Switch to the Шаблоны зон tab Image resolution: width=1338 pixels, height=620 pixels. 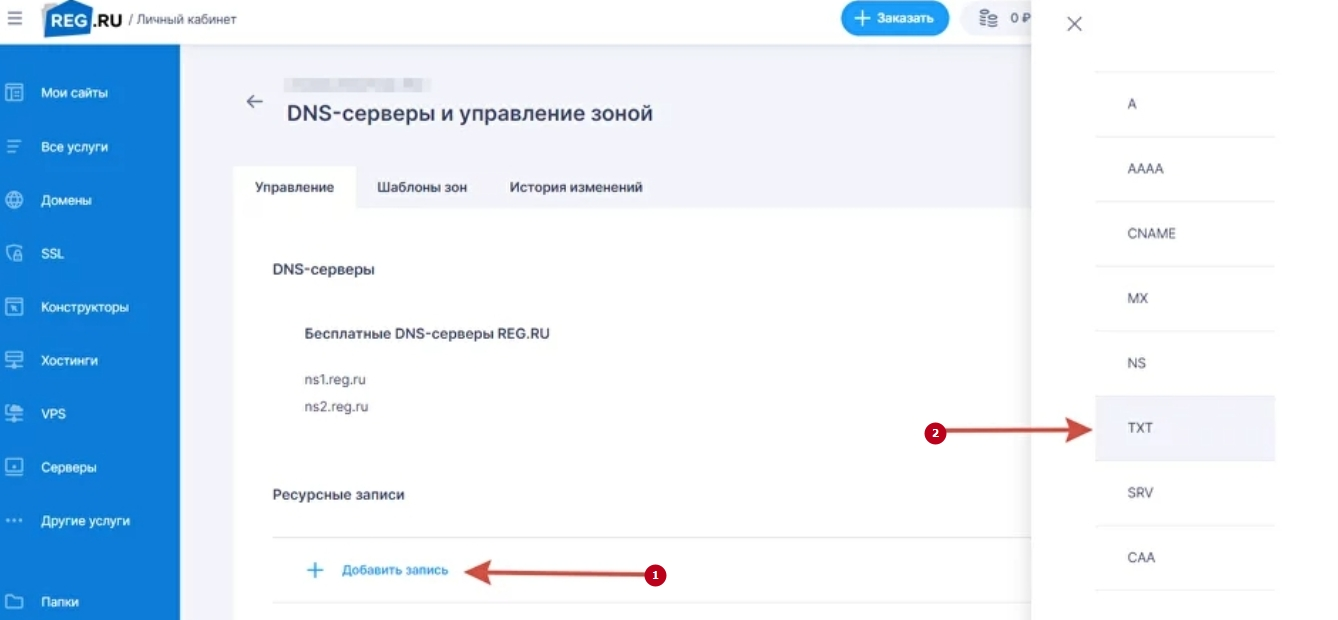(x=422, y=187)
